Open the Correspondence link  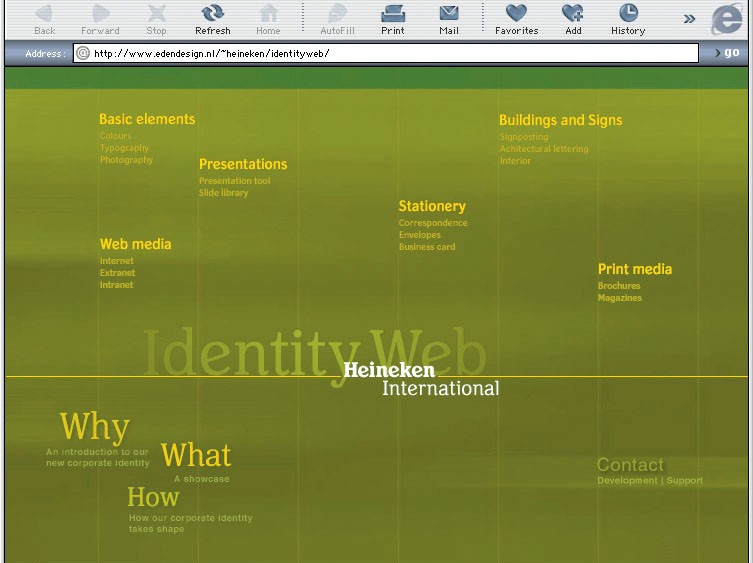[433, 223]
